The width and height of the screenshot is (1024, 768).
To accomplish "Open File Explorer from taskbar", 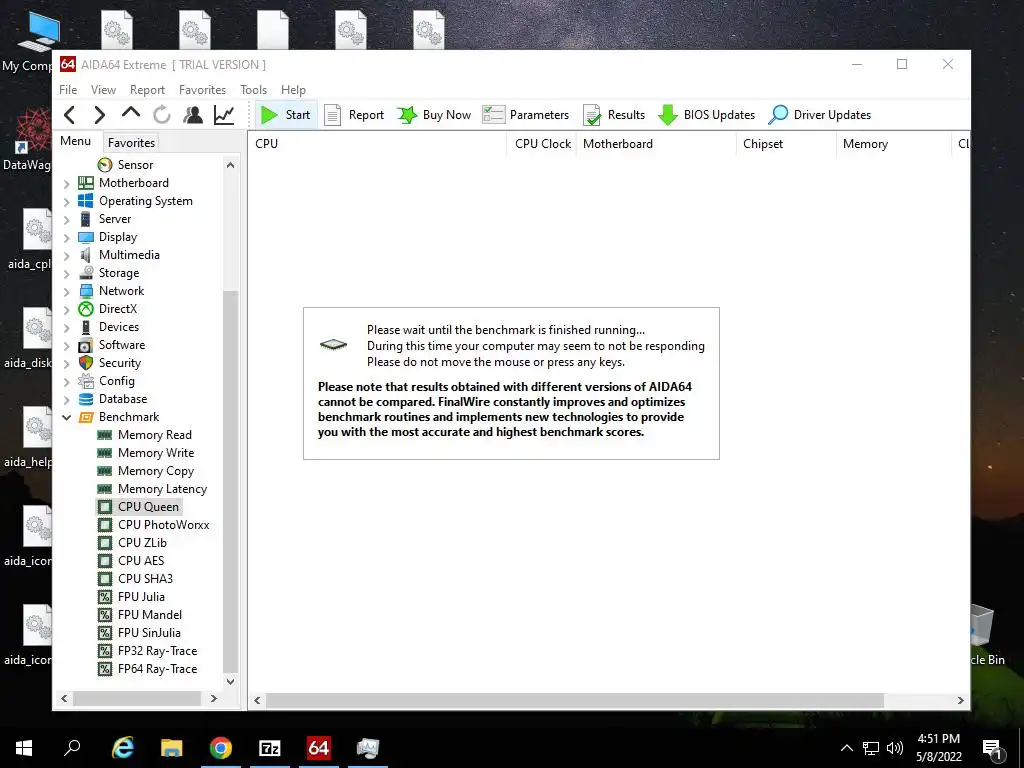I will 172,748.
